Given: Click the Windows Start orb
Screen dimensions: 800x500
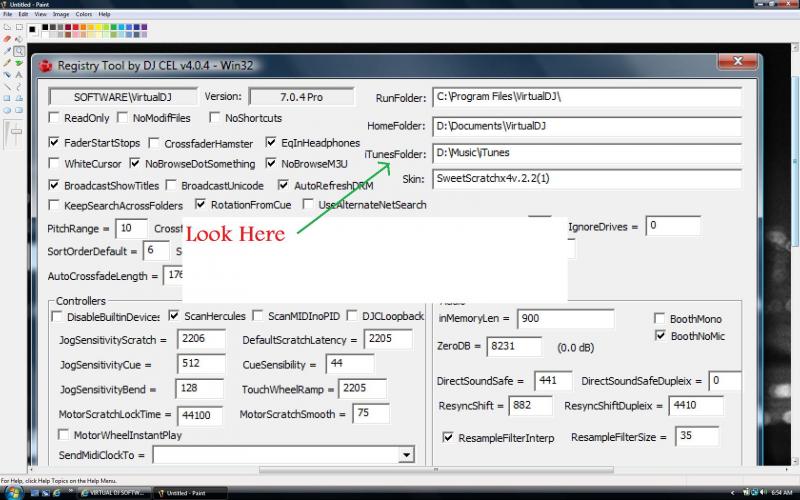Looking at the screenshot, I should click(14, 493).
